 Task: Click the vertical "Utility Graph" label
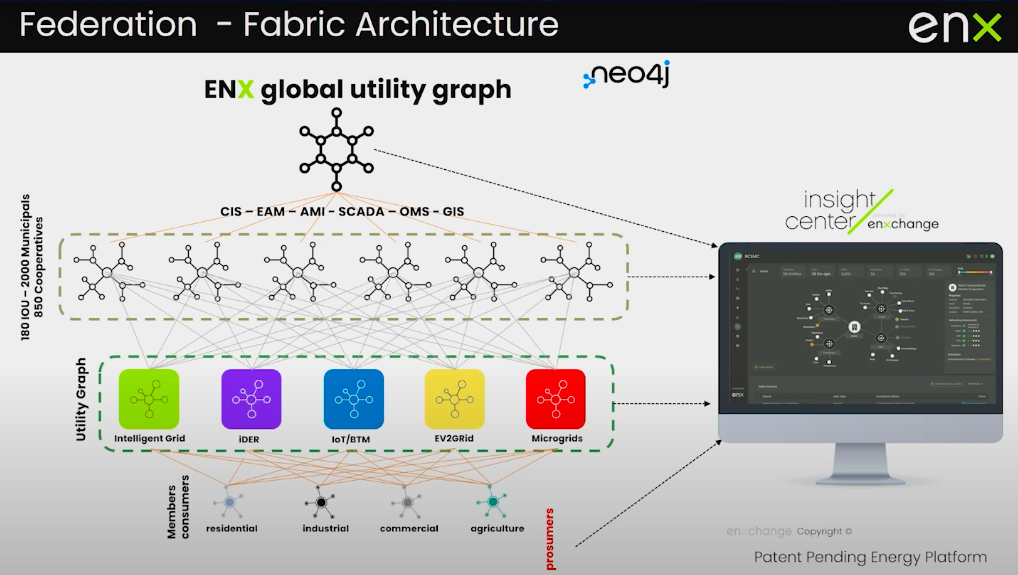(81, 399)
